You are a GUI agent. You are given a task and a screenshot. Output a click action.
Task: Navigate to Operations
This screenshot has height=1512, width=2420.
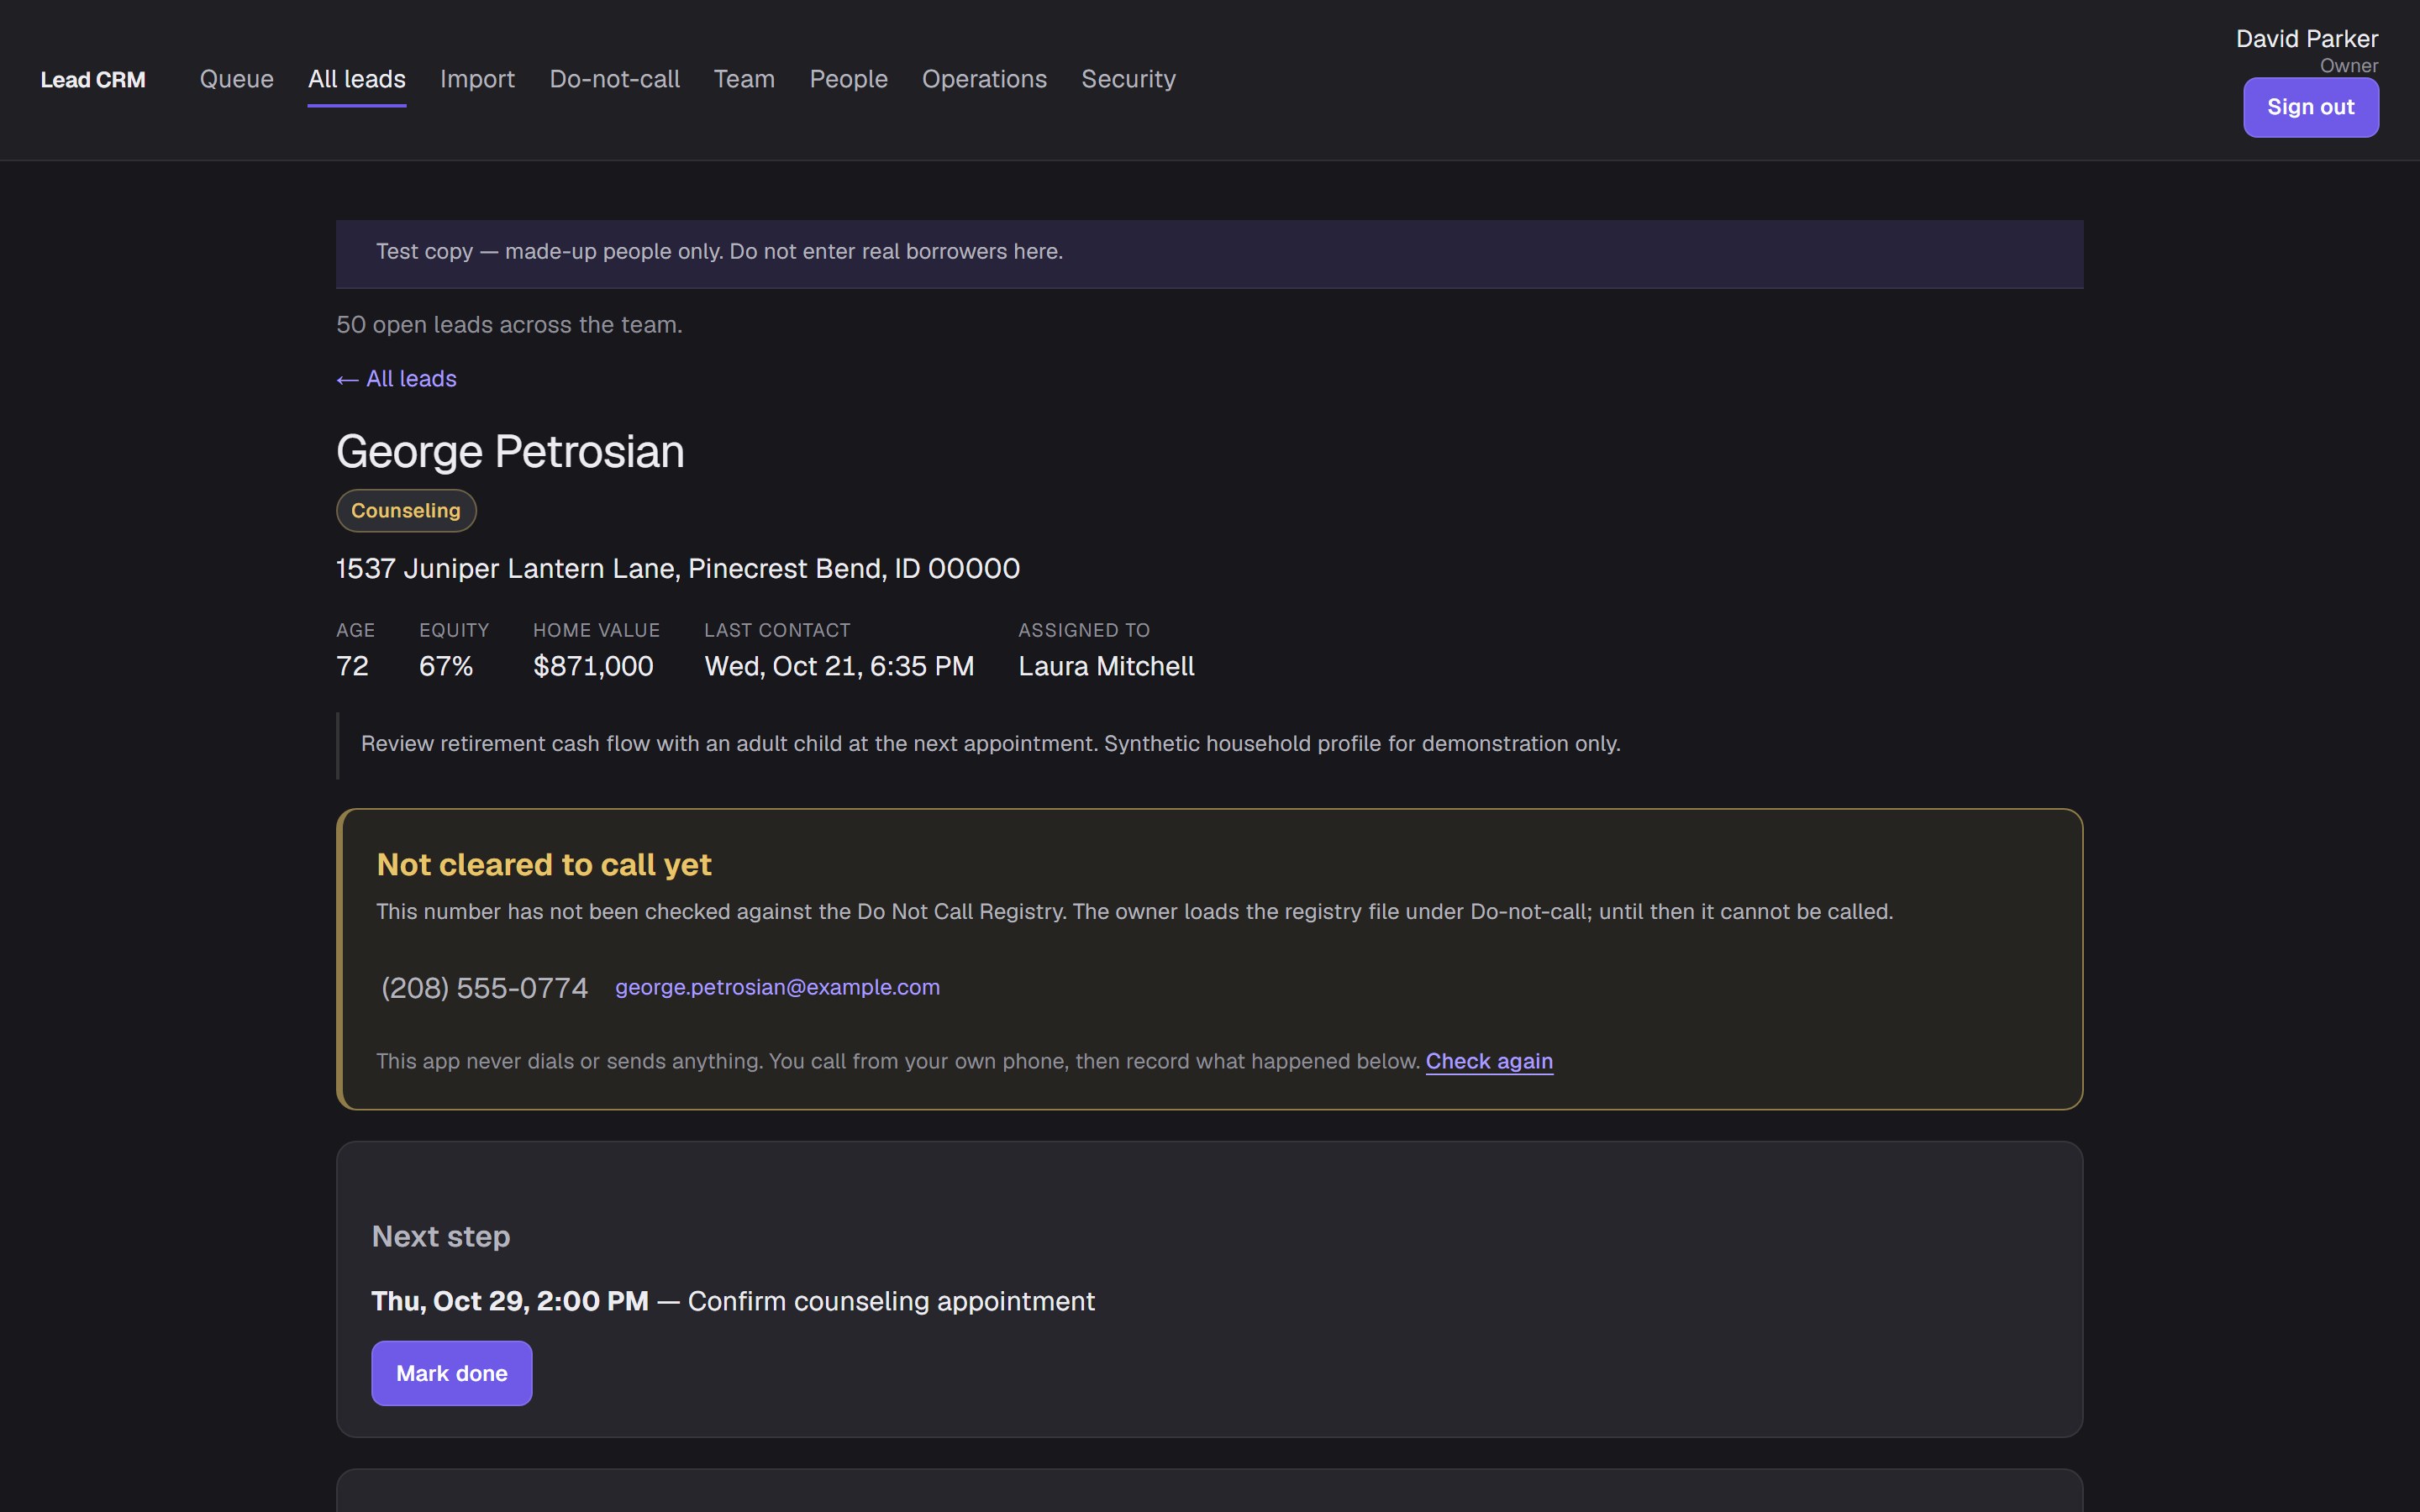(984, 79)
